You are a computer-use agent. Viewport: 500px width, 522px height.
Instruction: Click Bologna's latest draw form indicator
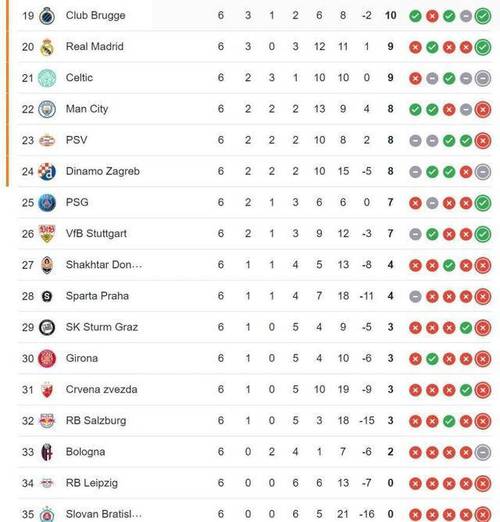point(483,452)
